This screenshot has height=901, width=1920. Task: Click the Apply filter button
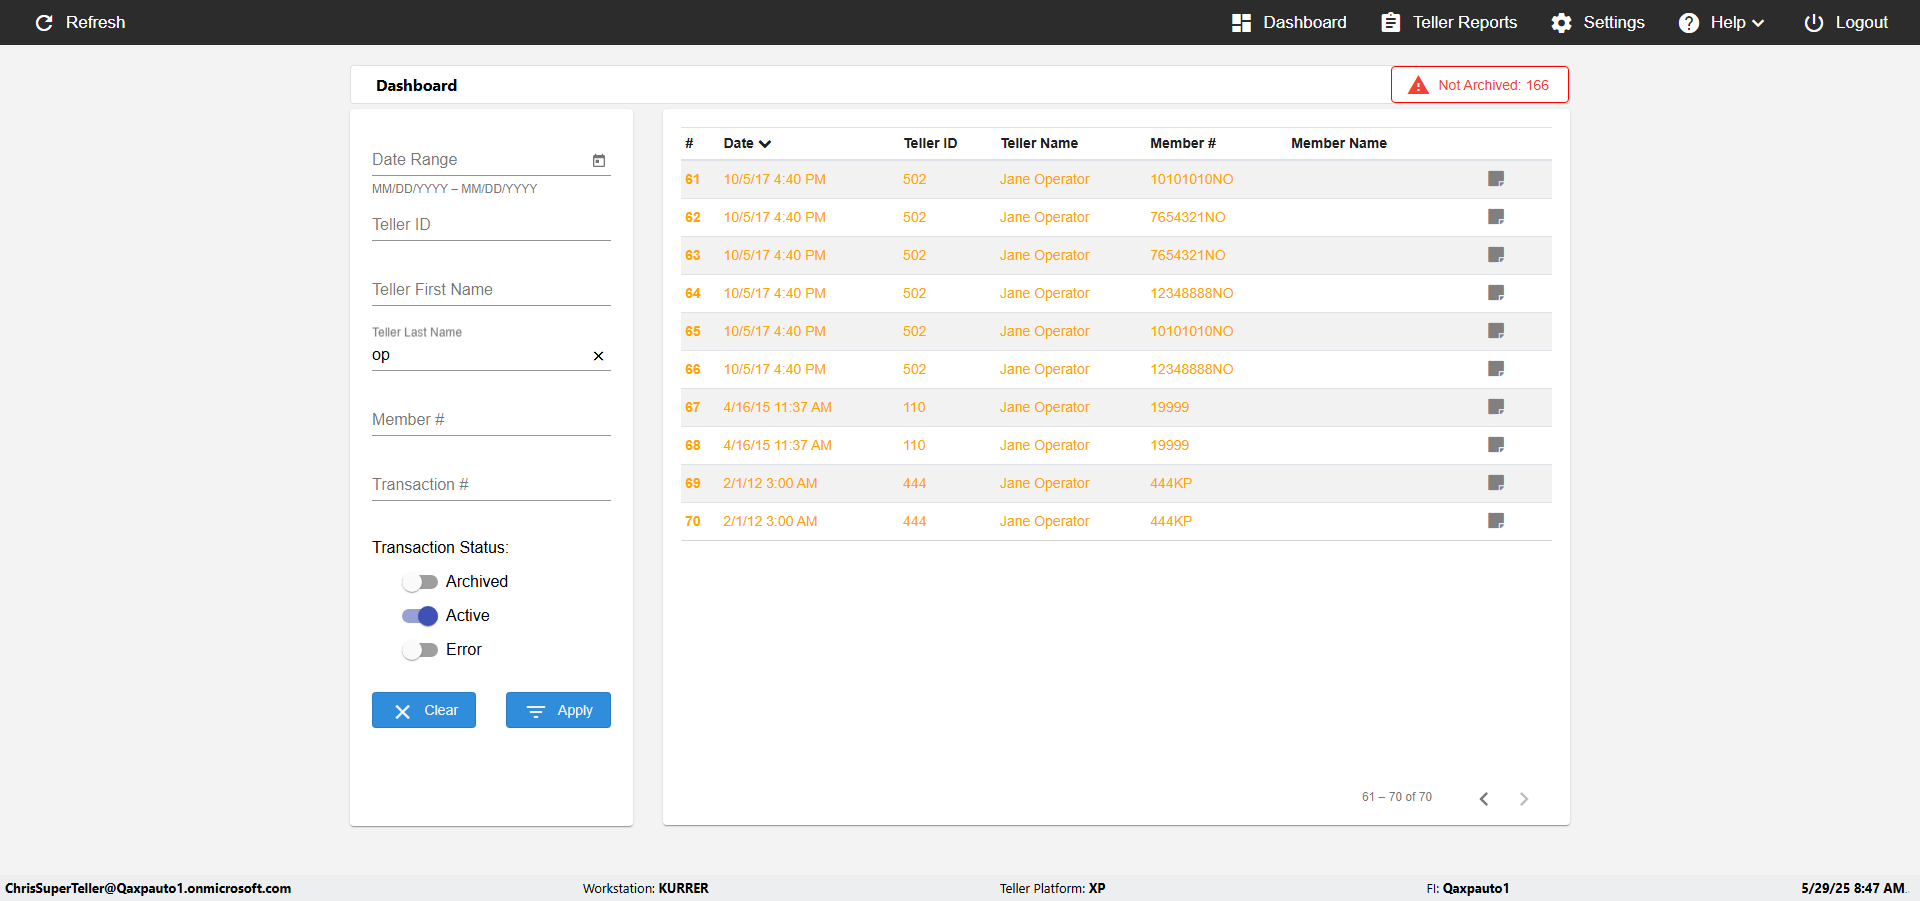(558, 710)
